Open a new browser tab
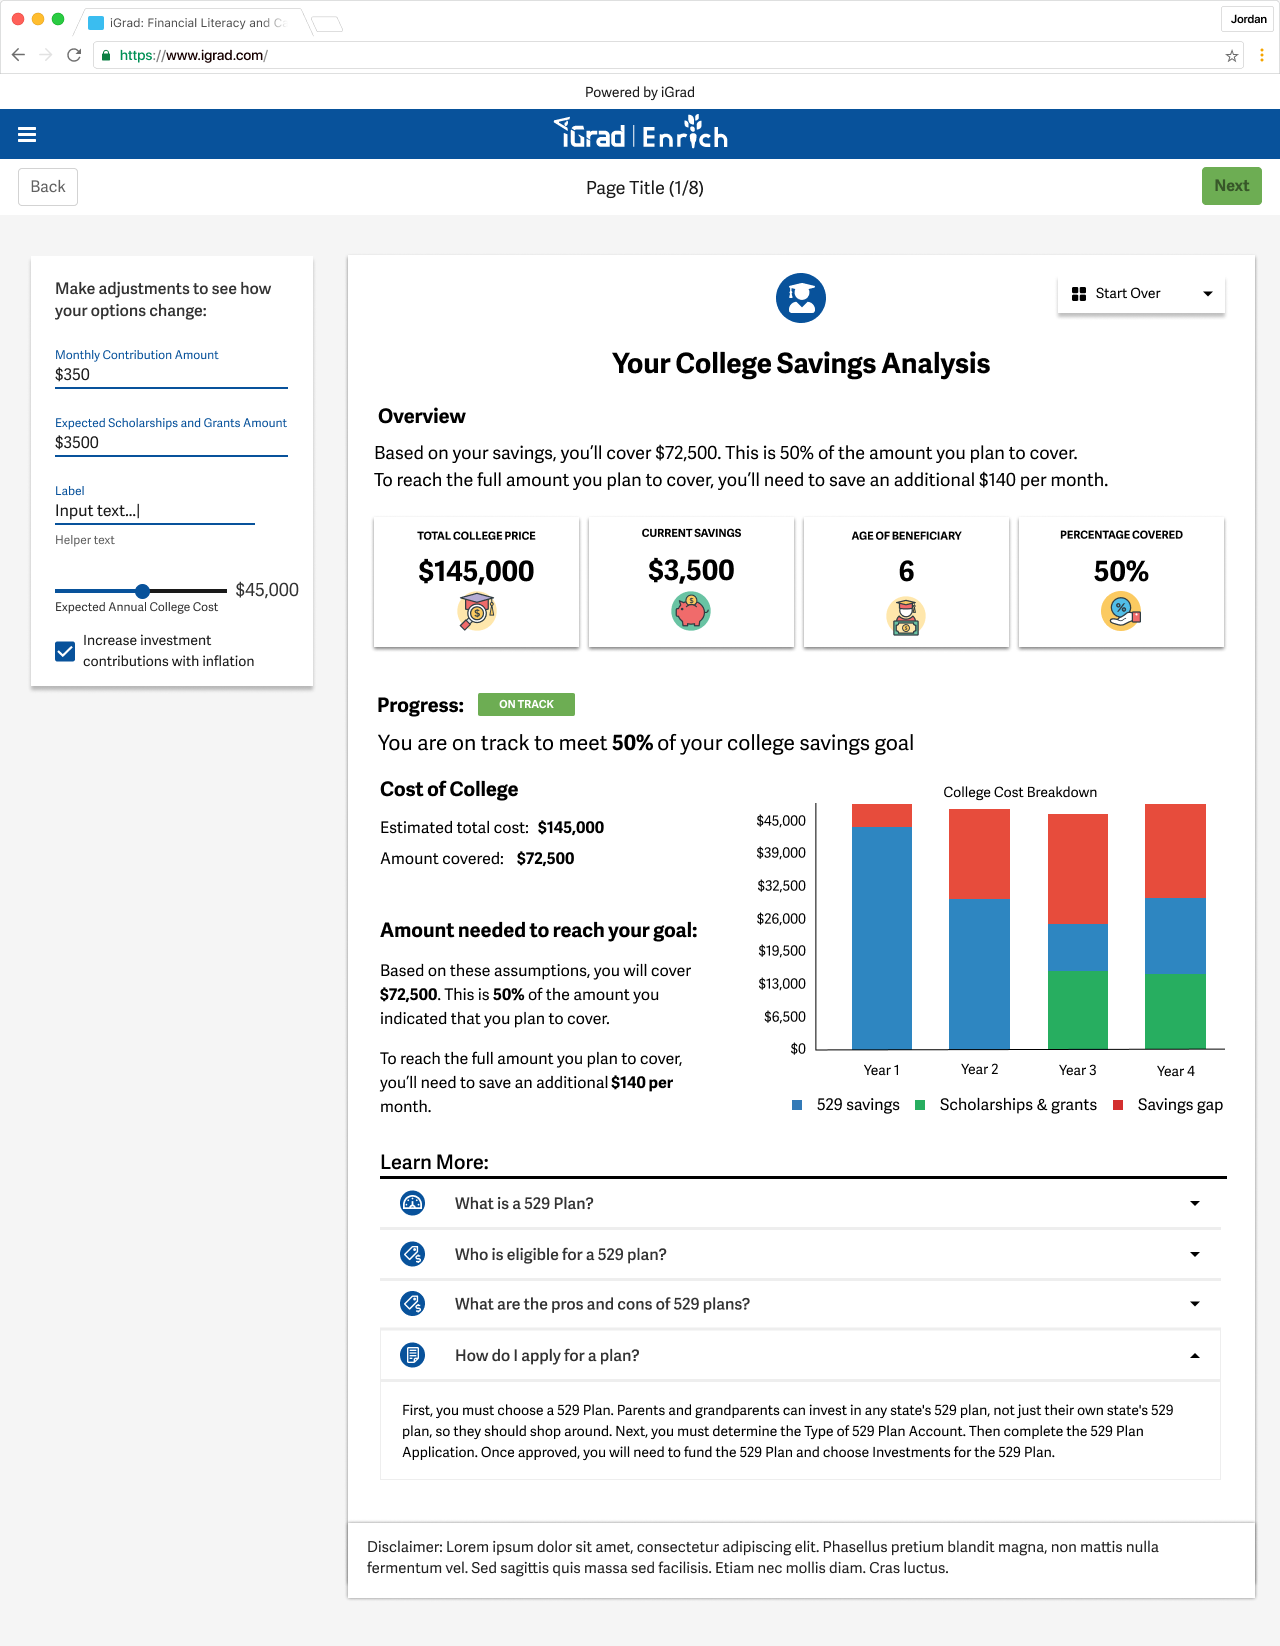1280x1646 pixels. (x=327, y=23)
